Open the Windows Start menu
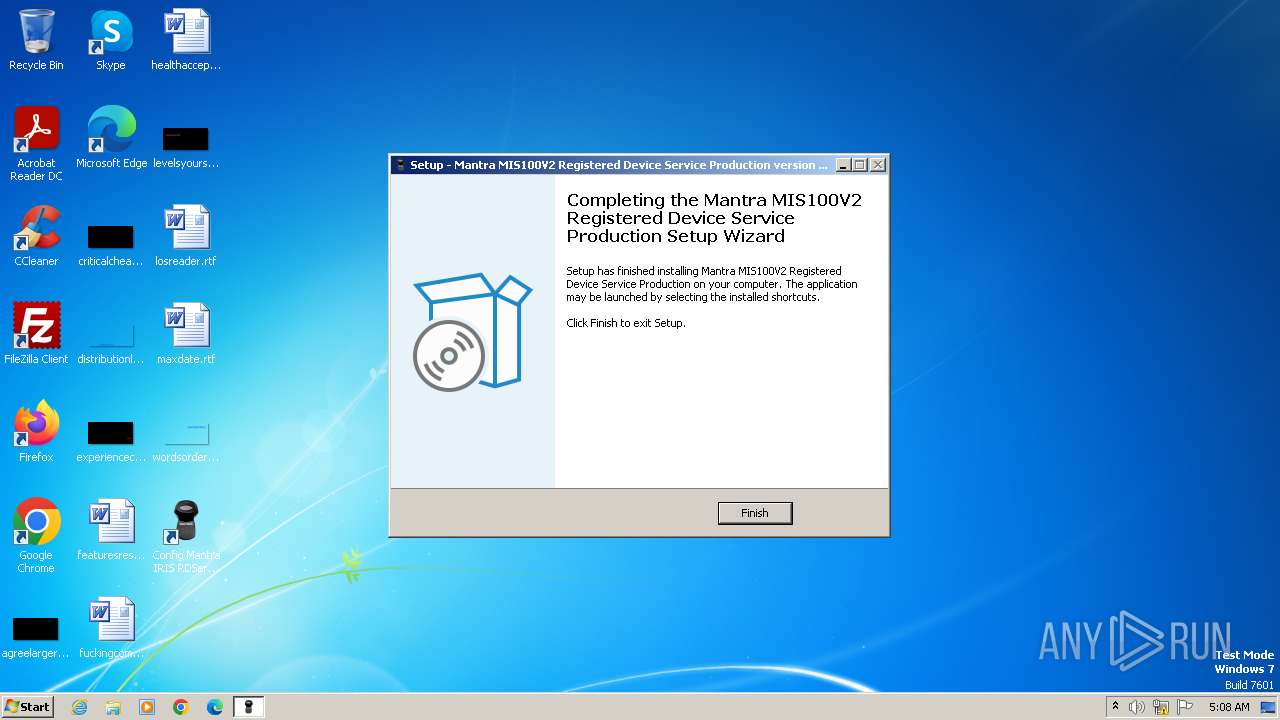This screenshot has height=720, width=1280. click(28, 706)
